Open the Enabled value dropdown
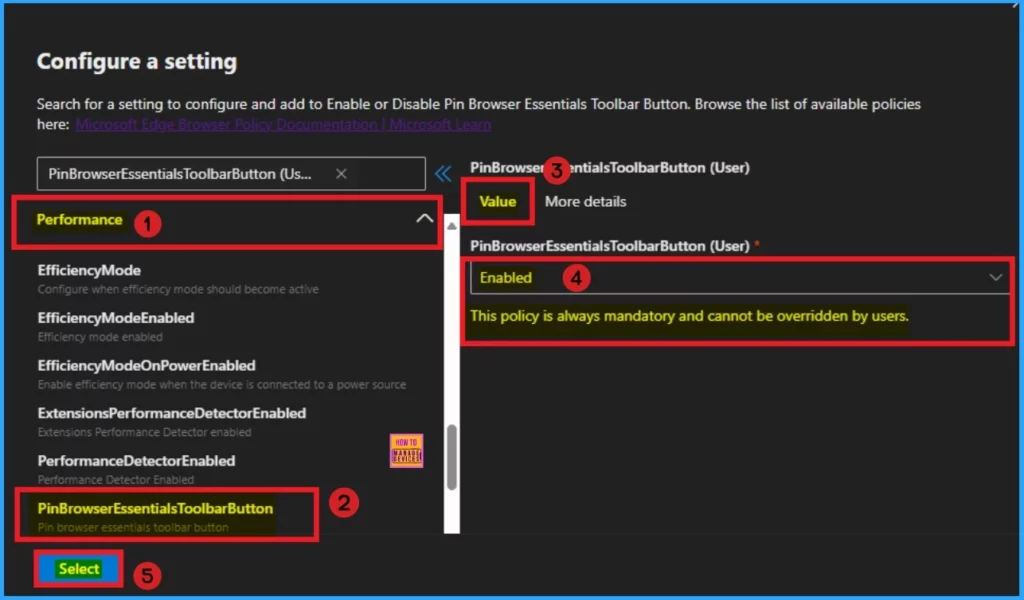The width and height of the screenshot is (1024, 600). click(x=739, y=277)
